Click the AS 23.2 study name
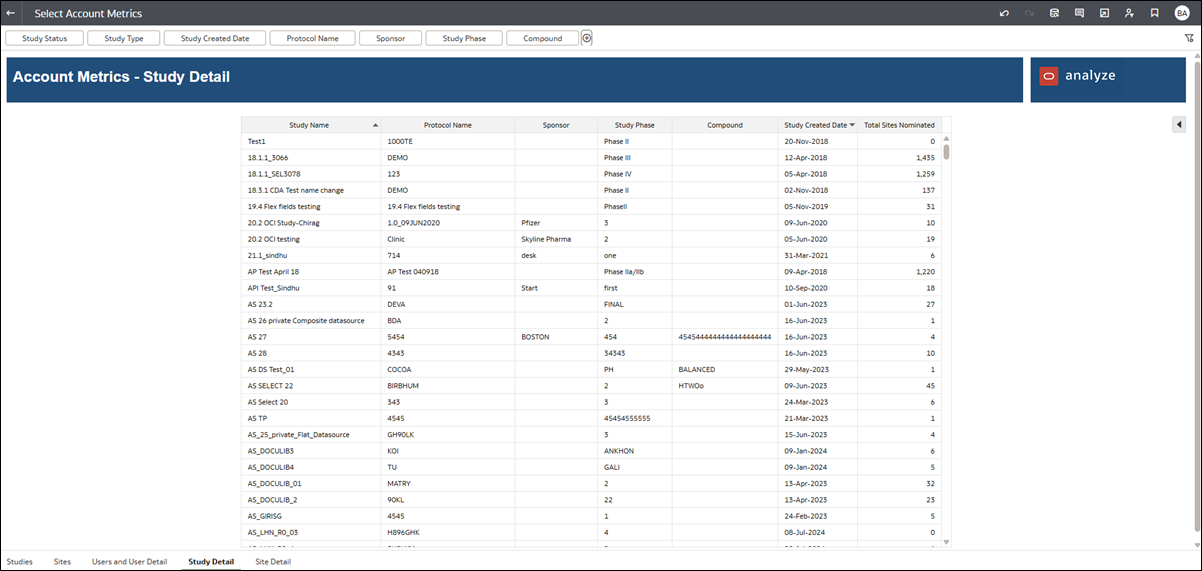This screenshot has height=571, width=1202. (260, 304)
